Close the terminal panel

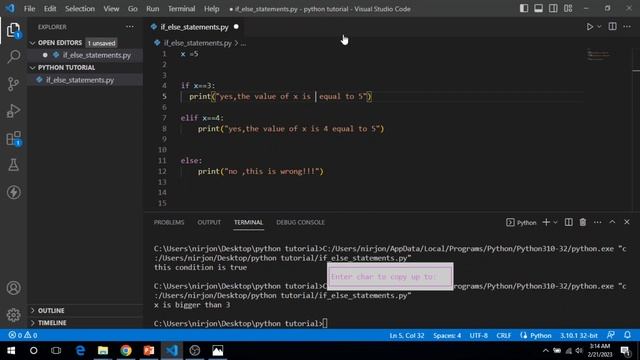click(627, 222)
